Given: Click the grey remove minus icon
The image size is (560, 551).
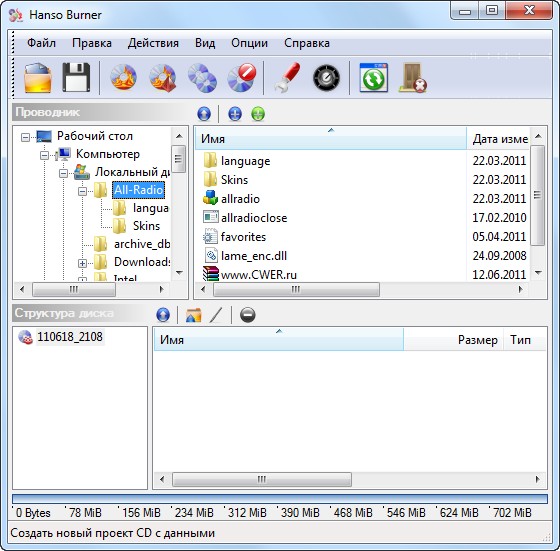Looking at the screenshot, I should point(248,315).
